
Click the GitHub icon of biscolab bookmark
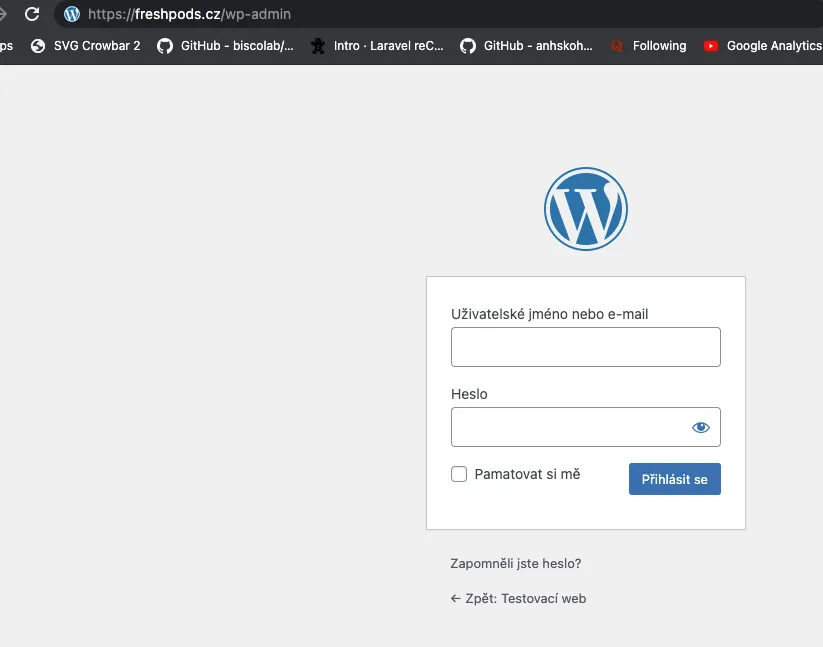[165, 46]
